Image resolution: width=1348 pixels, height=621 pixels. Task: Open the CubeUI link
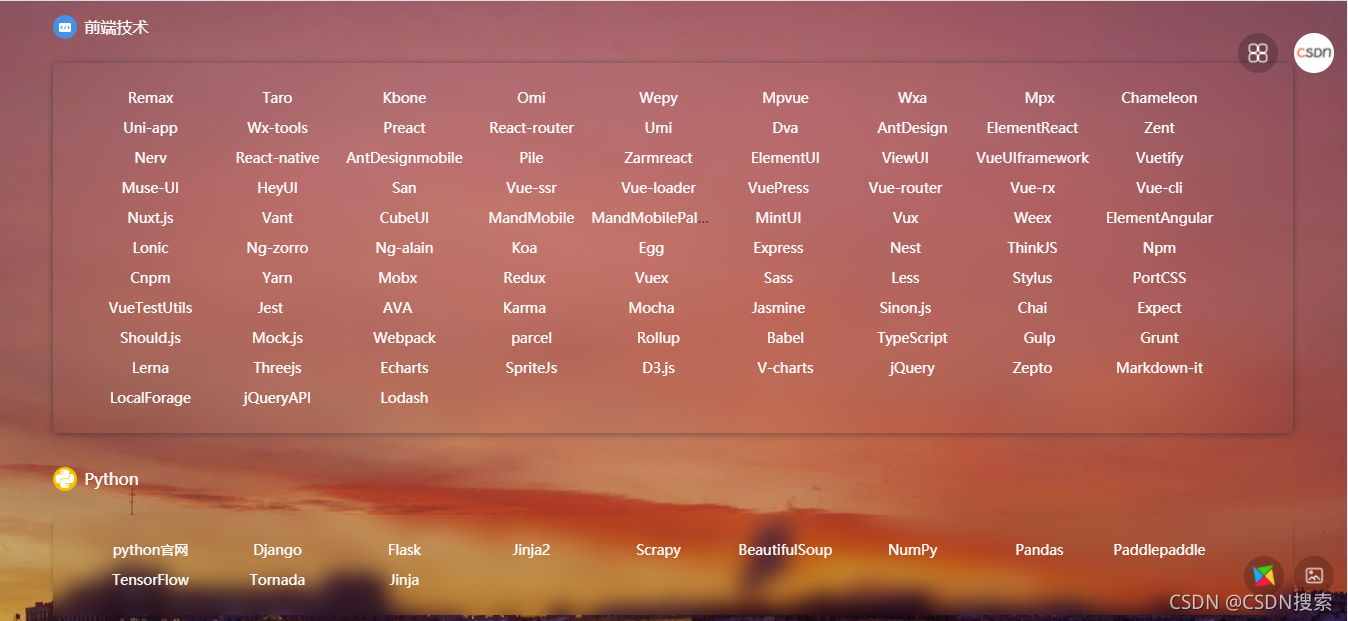(x=405, y=218)
